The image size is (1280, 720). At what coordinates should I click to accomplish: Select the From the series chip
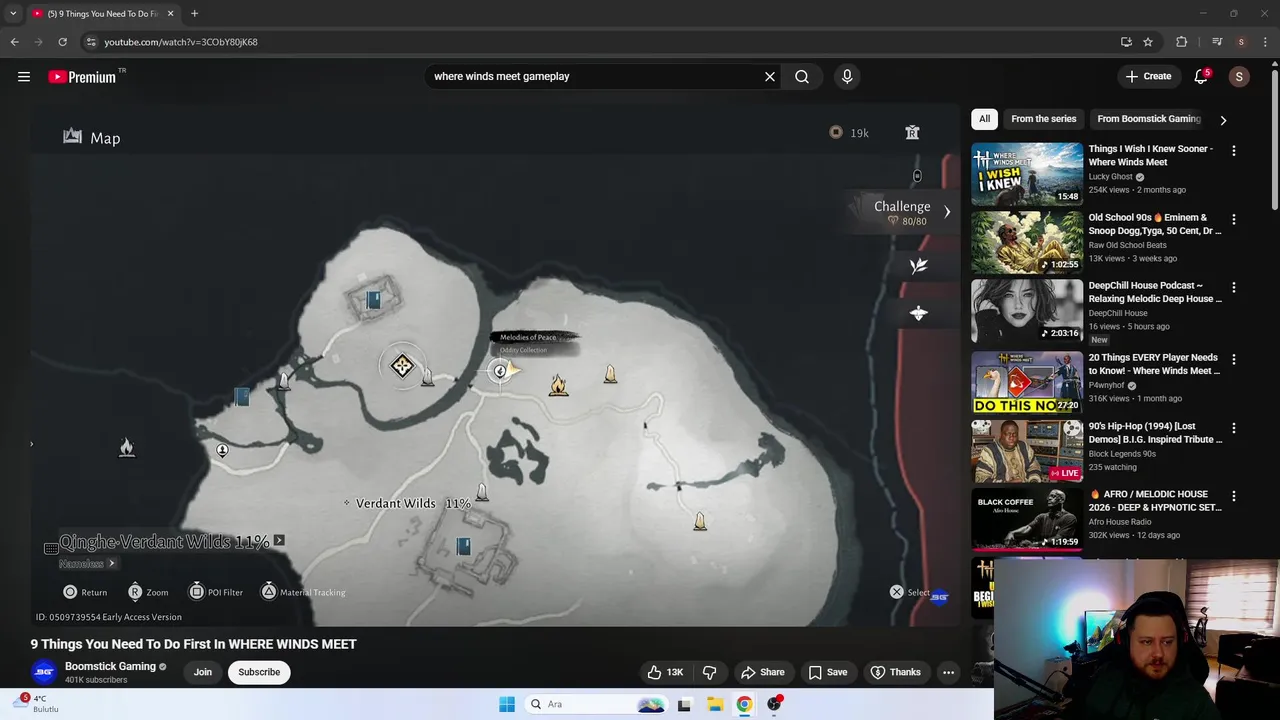click(1043, 119)
